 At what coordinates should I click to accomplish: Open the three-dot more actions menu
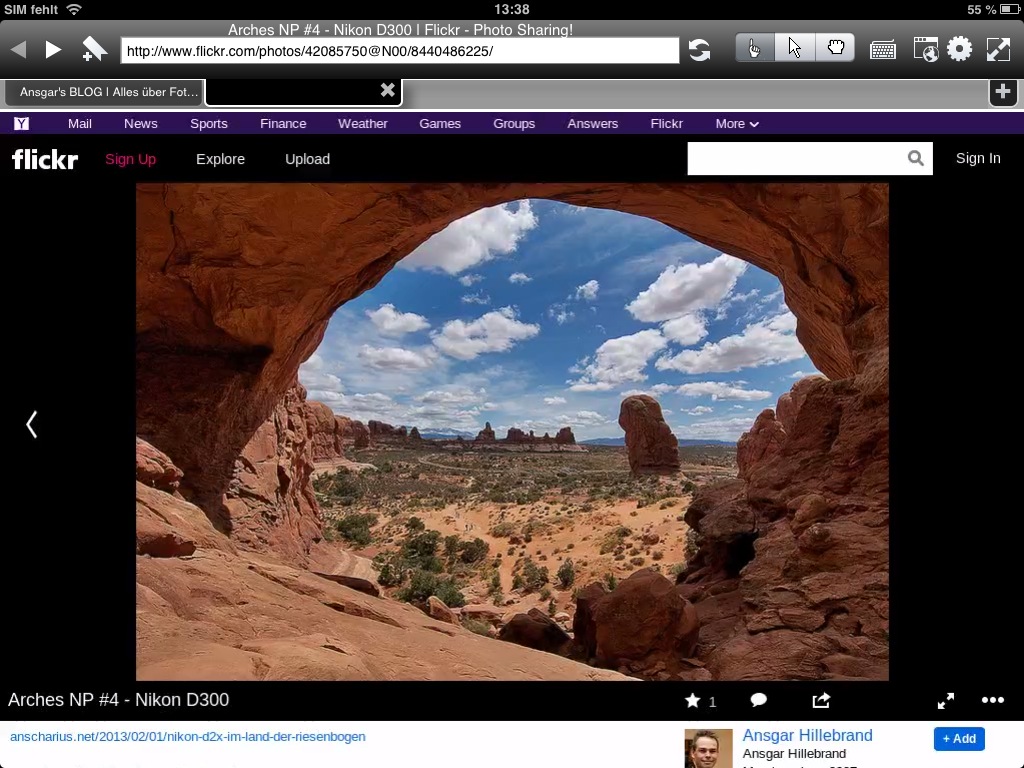pos(992,700)
